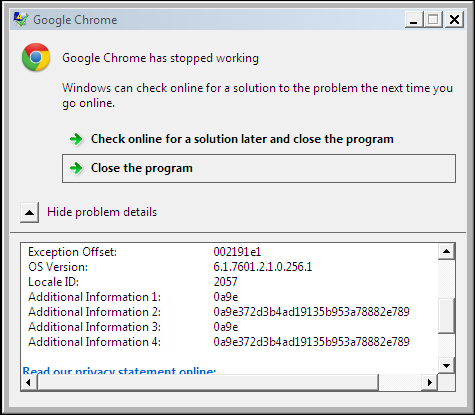Viewport: 475px width, 415px height.
Task: Close the crash dialog with X button
Action: point(454,20)
